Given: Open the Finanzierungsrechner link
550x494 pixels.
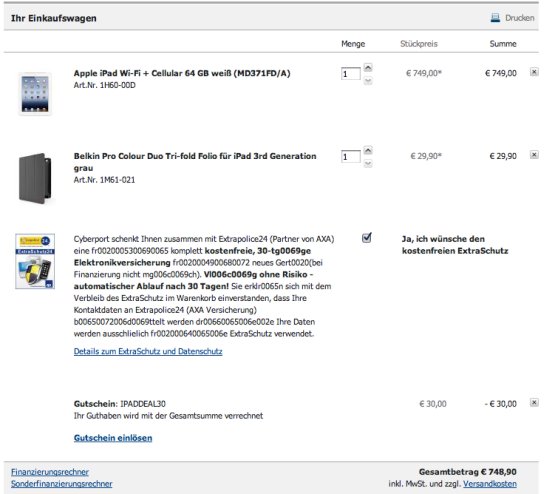Looking at the screenshot, I should pyautogui.click(x=50, y=472).
